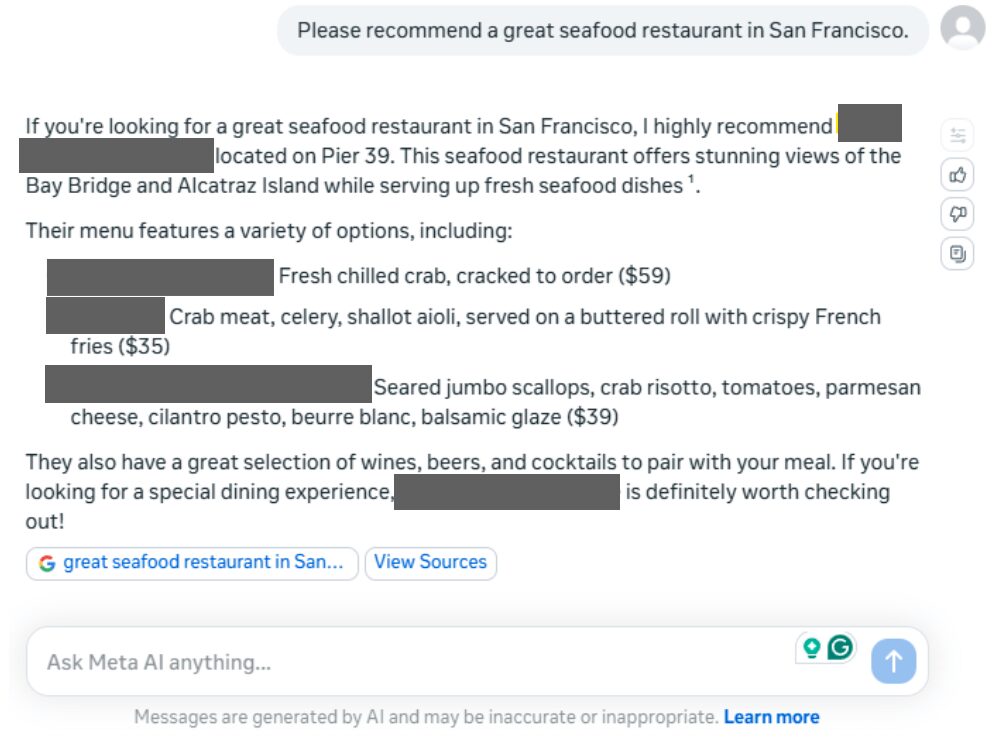Click the redacted name before 'Crab meat, celery'
The height and width of the screenshot is (737, 992).
tap(105, 316)
